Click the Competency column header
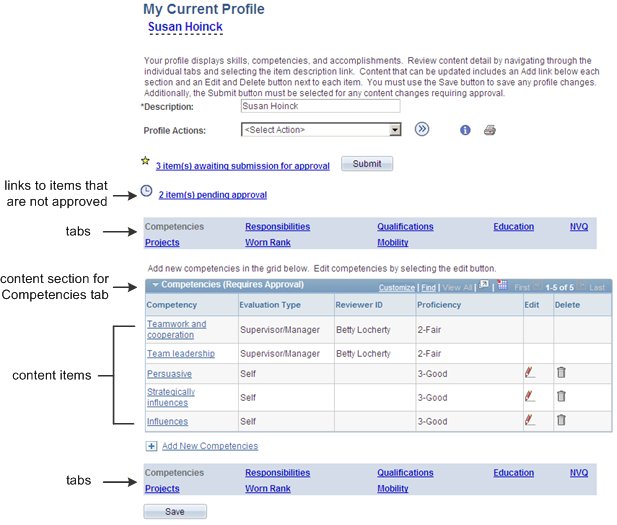The image size is (617, 525). (172, 305)
